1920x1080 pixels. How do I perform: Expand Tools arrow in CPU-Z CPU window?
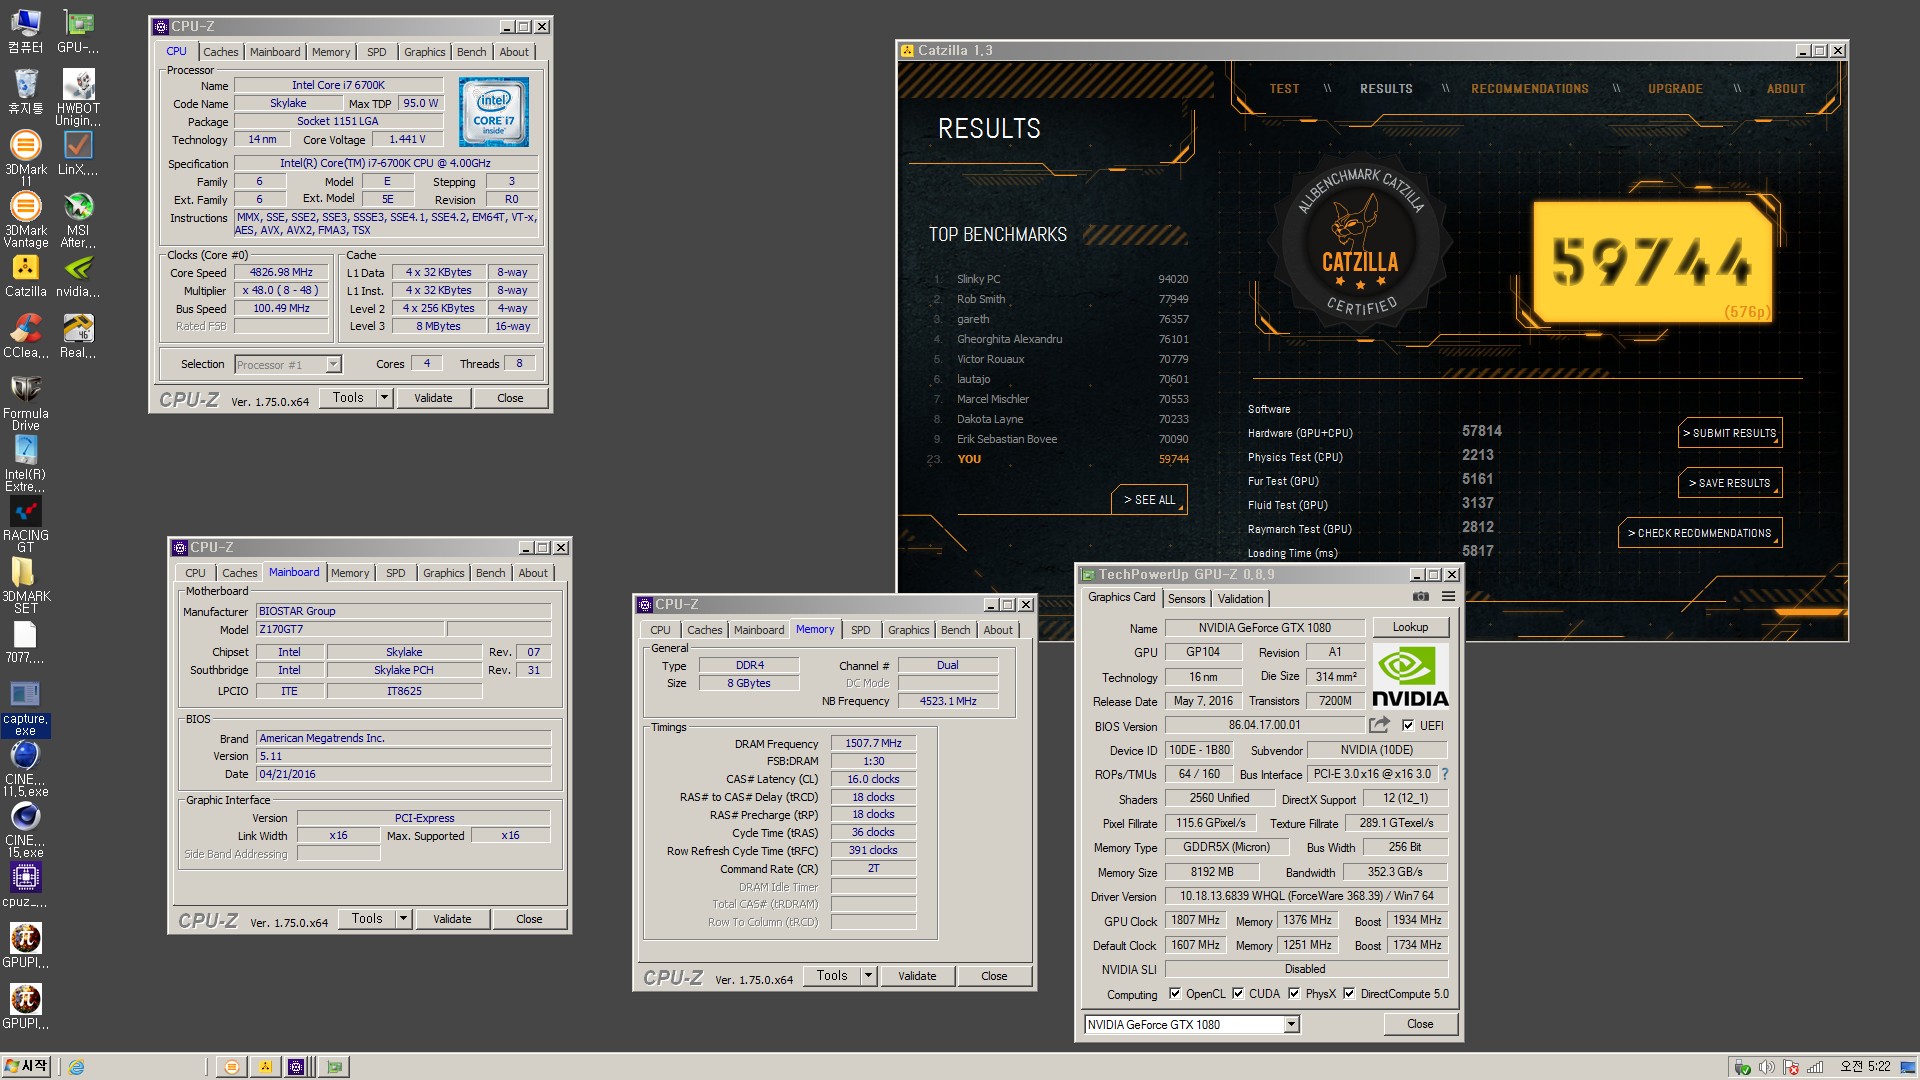pos(384,398)
